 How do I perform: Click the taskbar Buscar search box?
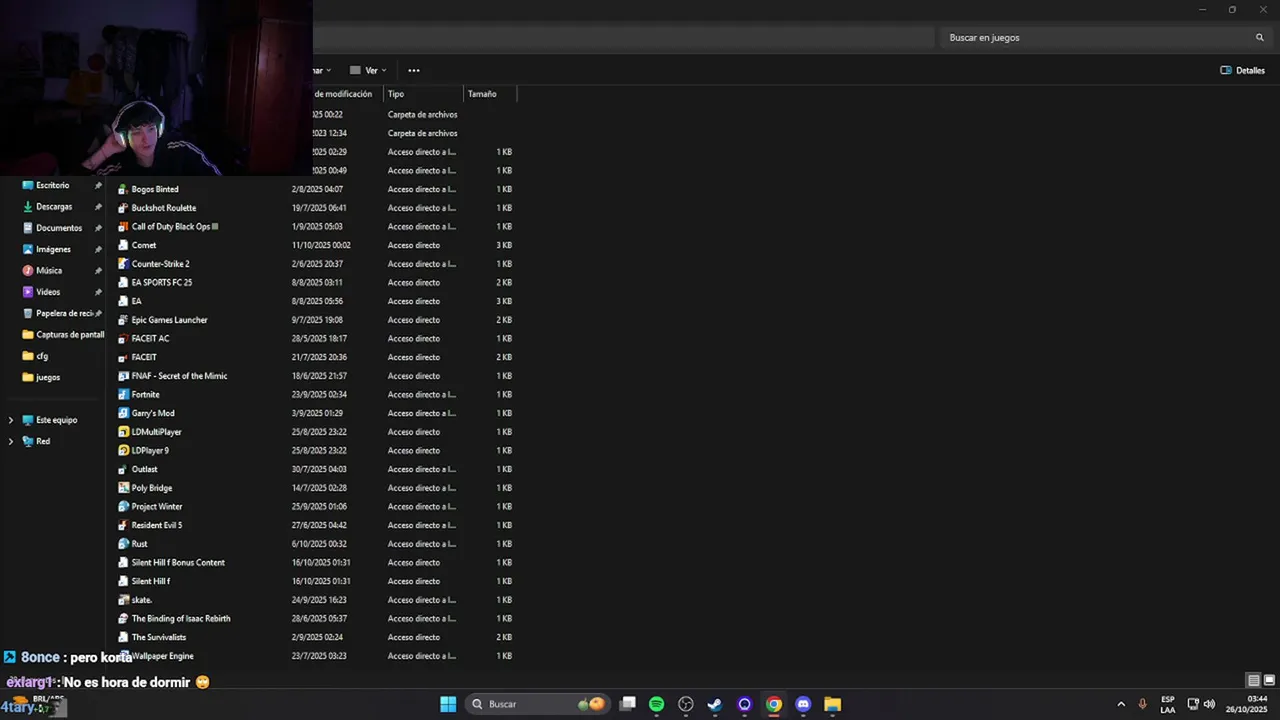click(537, 704)
